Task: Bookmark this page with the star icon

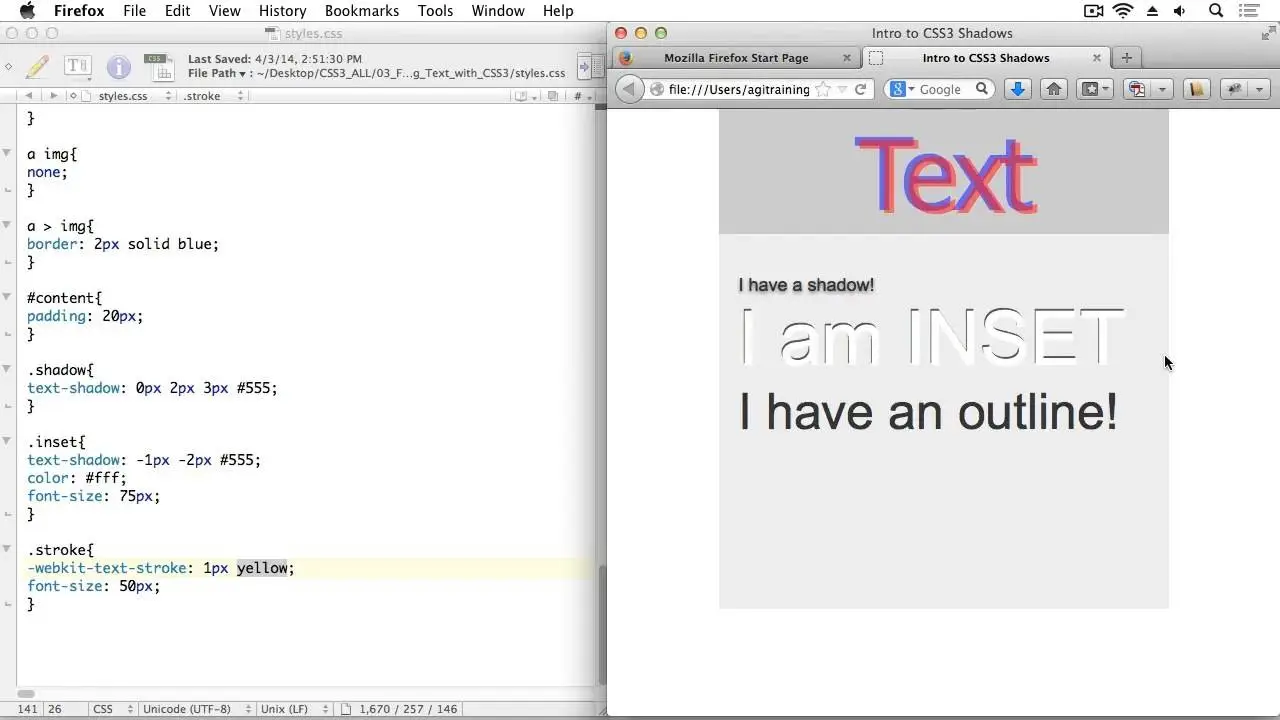Action: (x=822, y=89)
